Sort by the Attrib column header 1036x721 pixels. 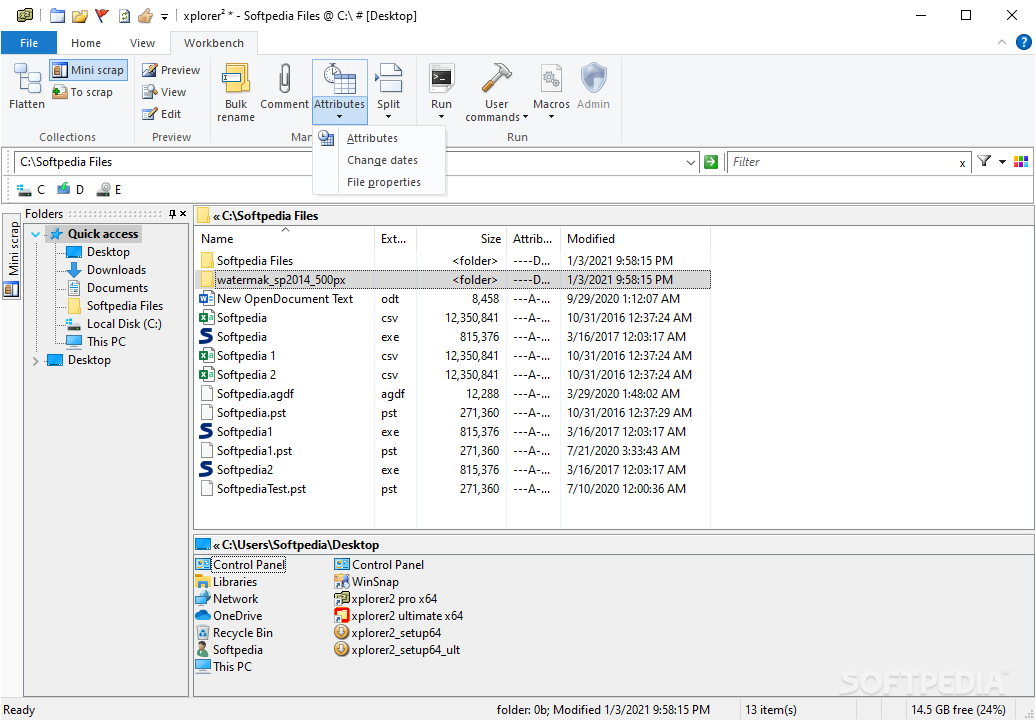[533, 239]
